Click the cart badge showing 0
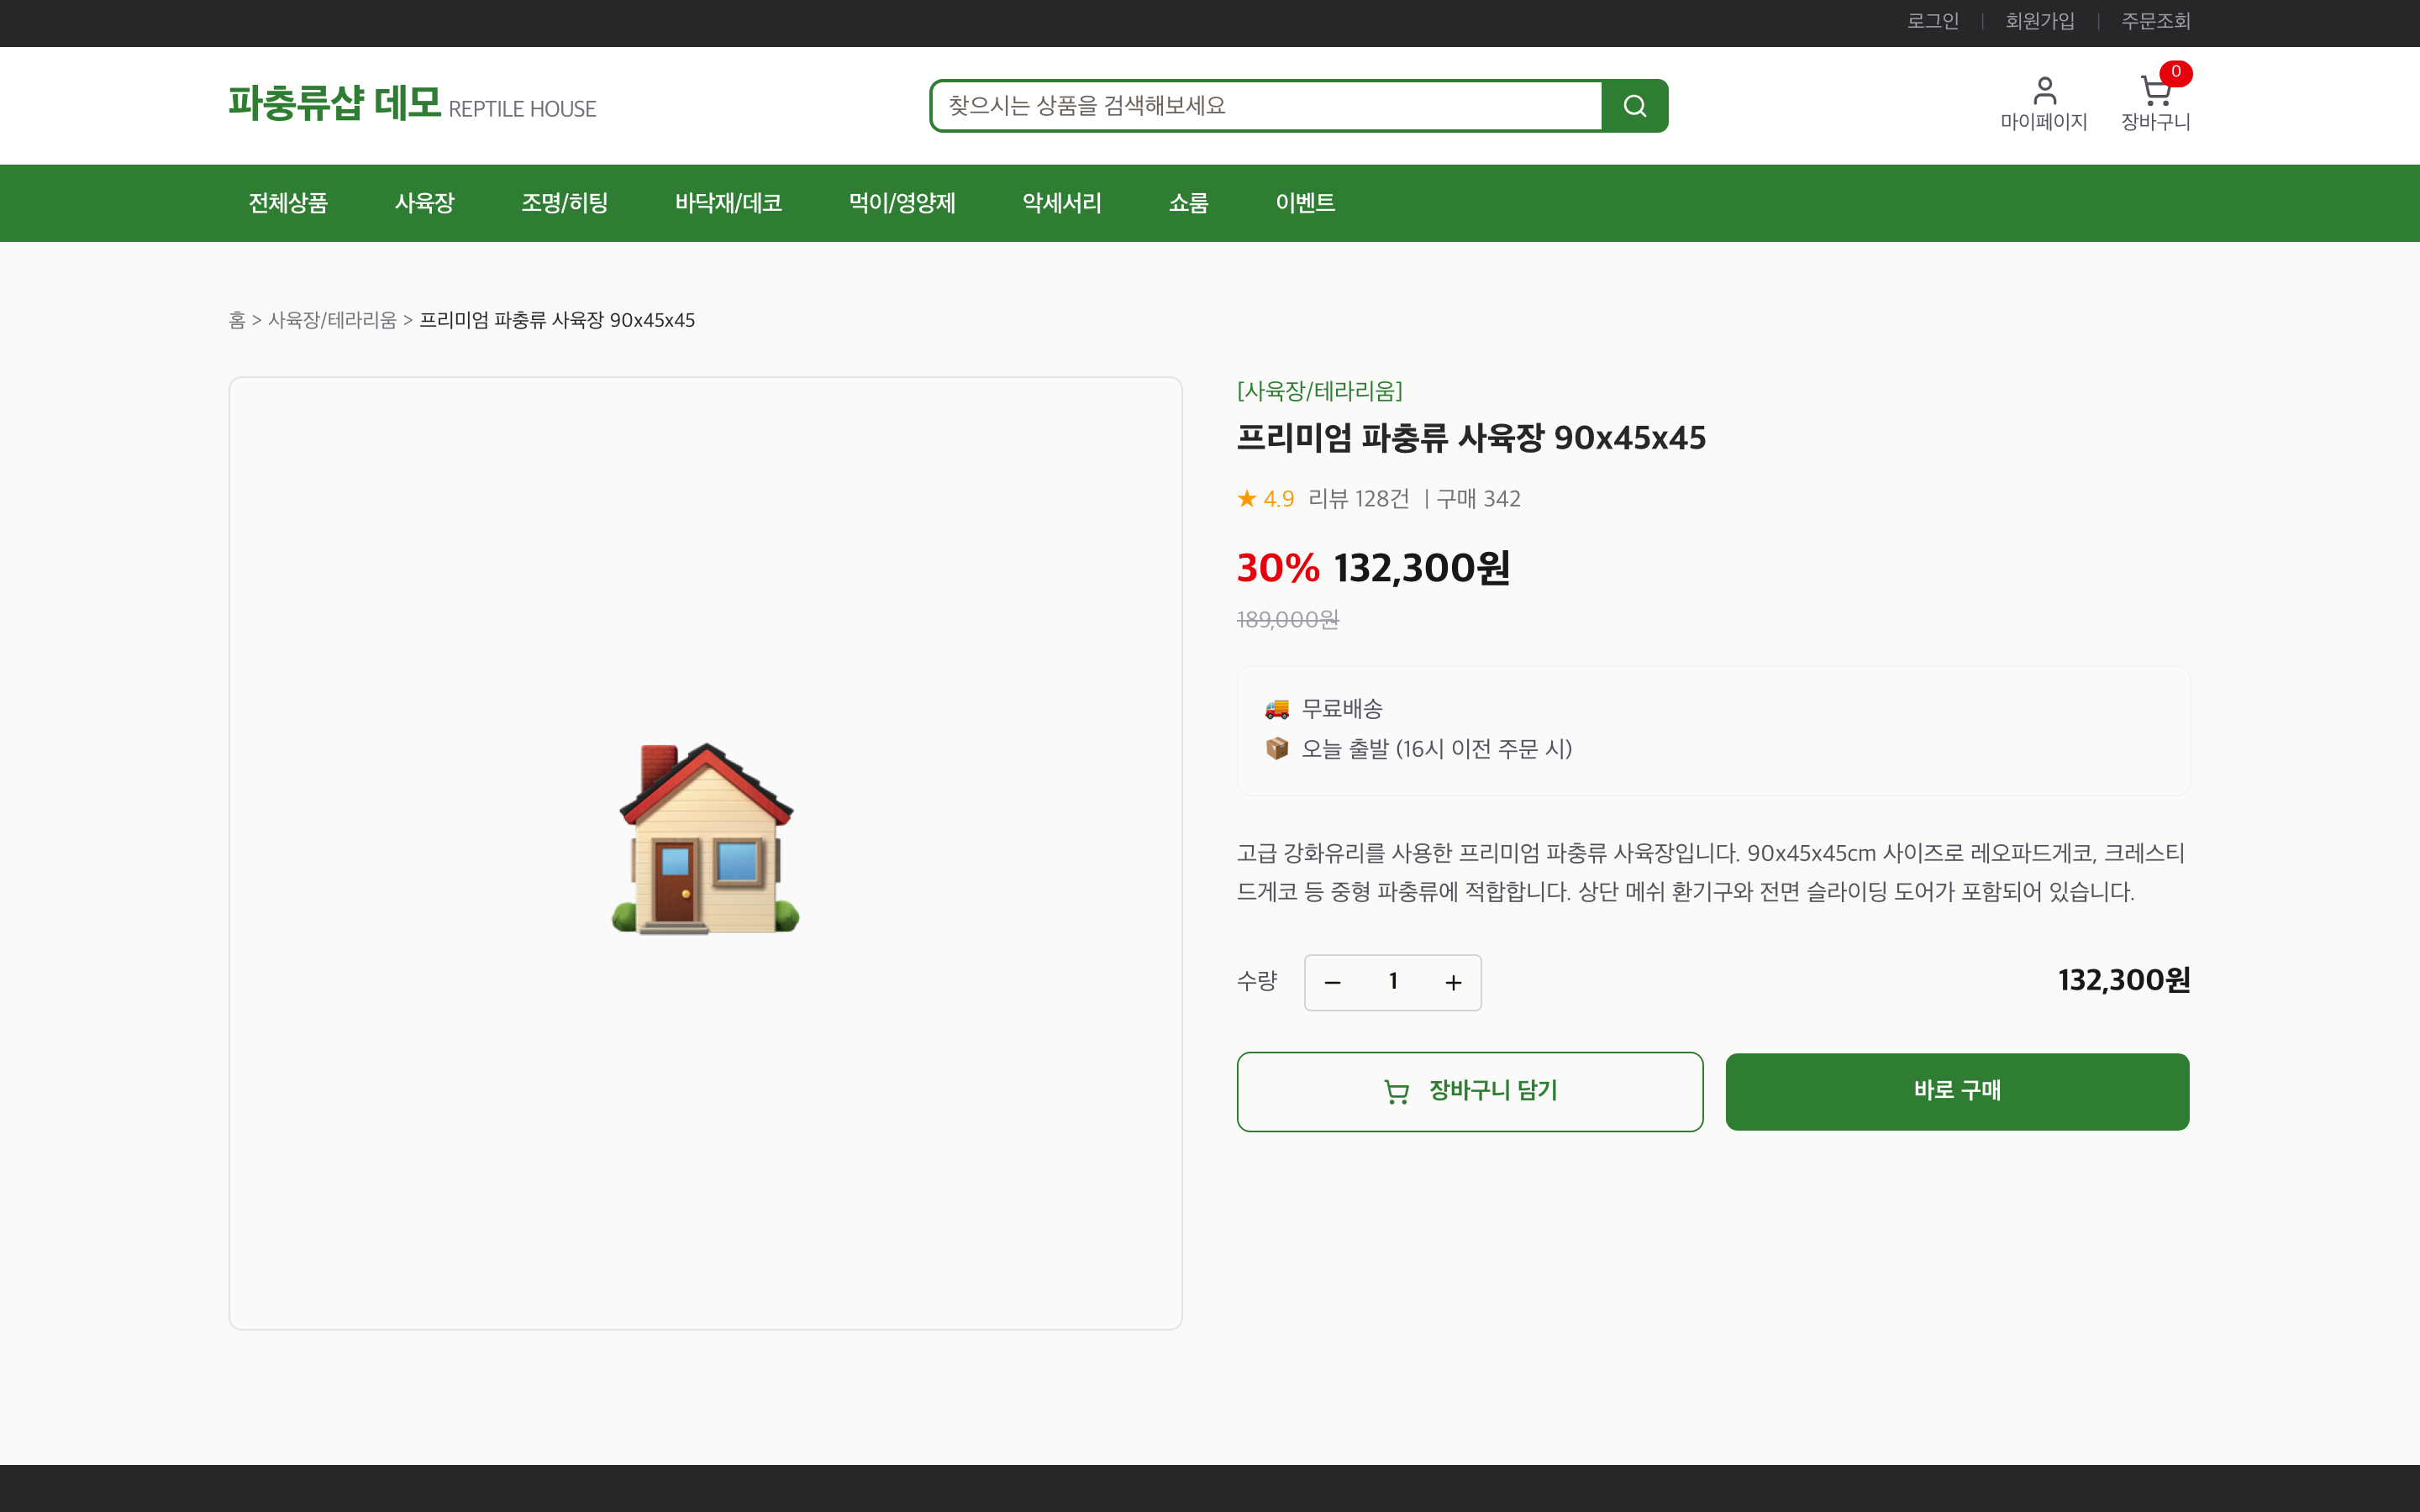Image resolution: width=2420 pixels, height=1512 pixels. [2175, 72]
